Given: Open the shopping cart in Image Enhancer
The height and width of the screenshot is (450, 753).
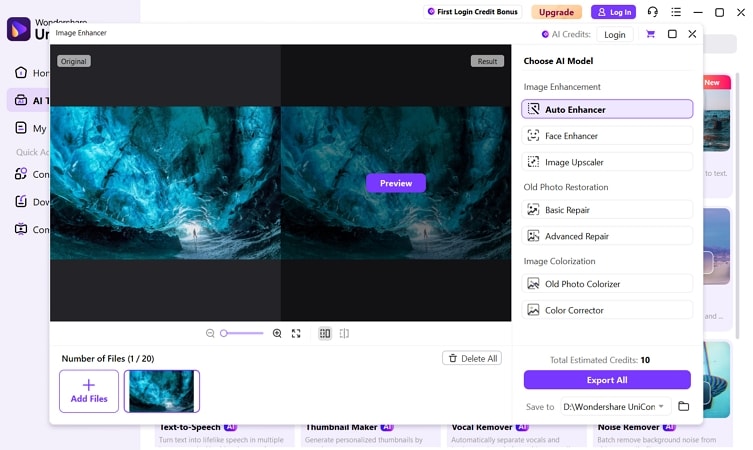Looking at the screenshot, I should (x=650, y=34).
